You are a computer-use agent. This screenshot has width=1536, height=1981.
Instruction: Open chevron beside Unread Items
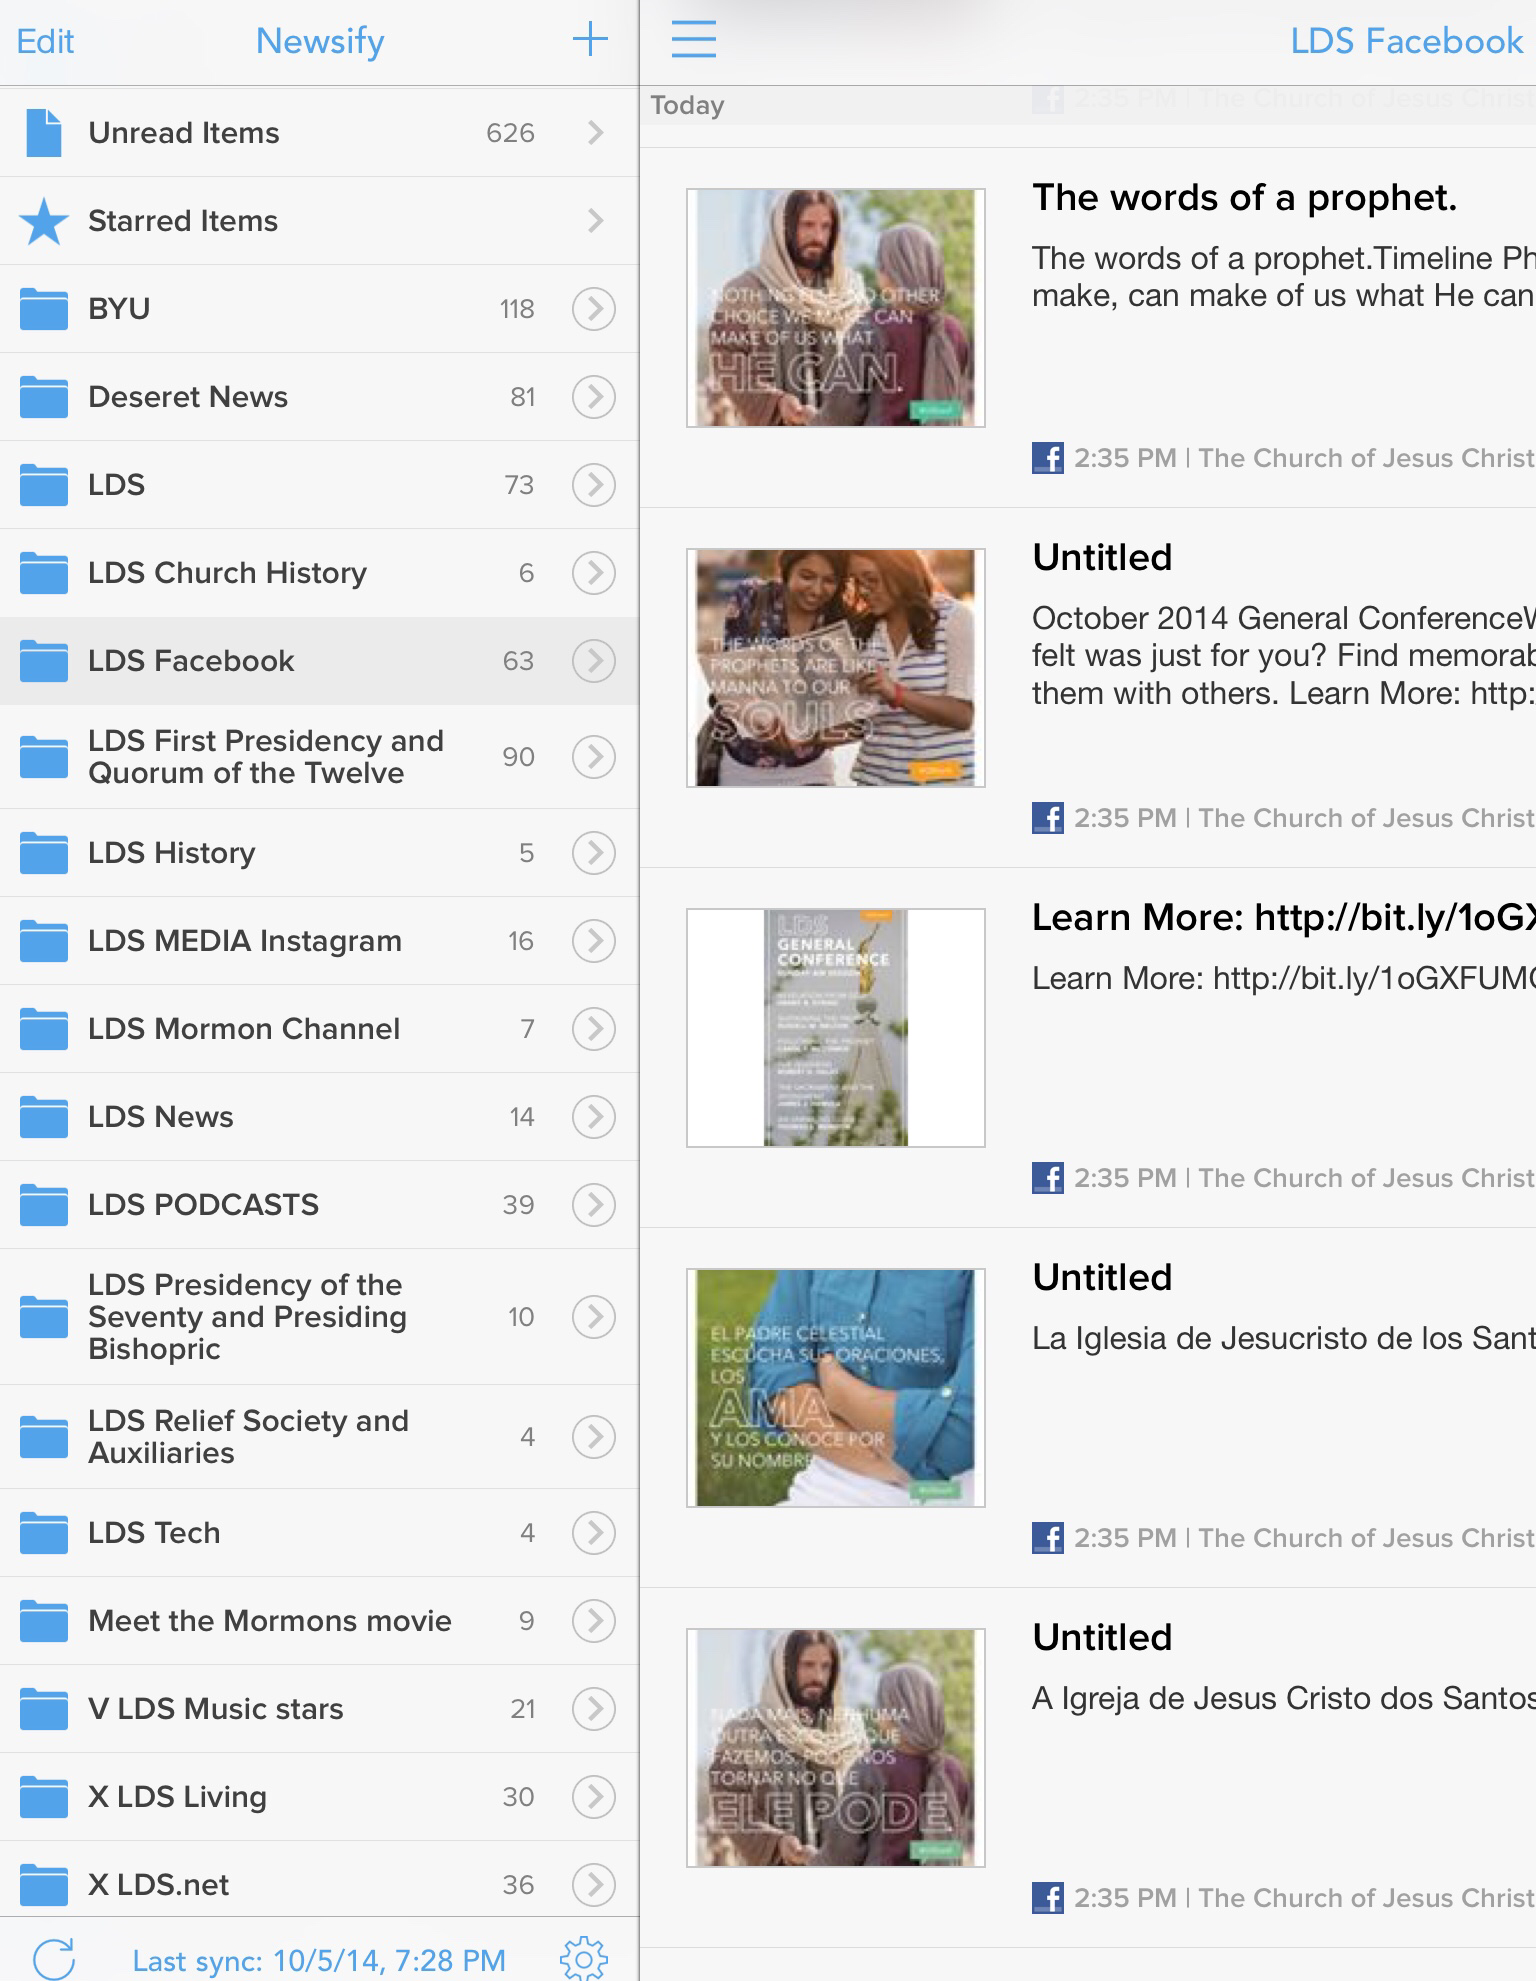tap(596, 133)
